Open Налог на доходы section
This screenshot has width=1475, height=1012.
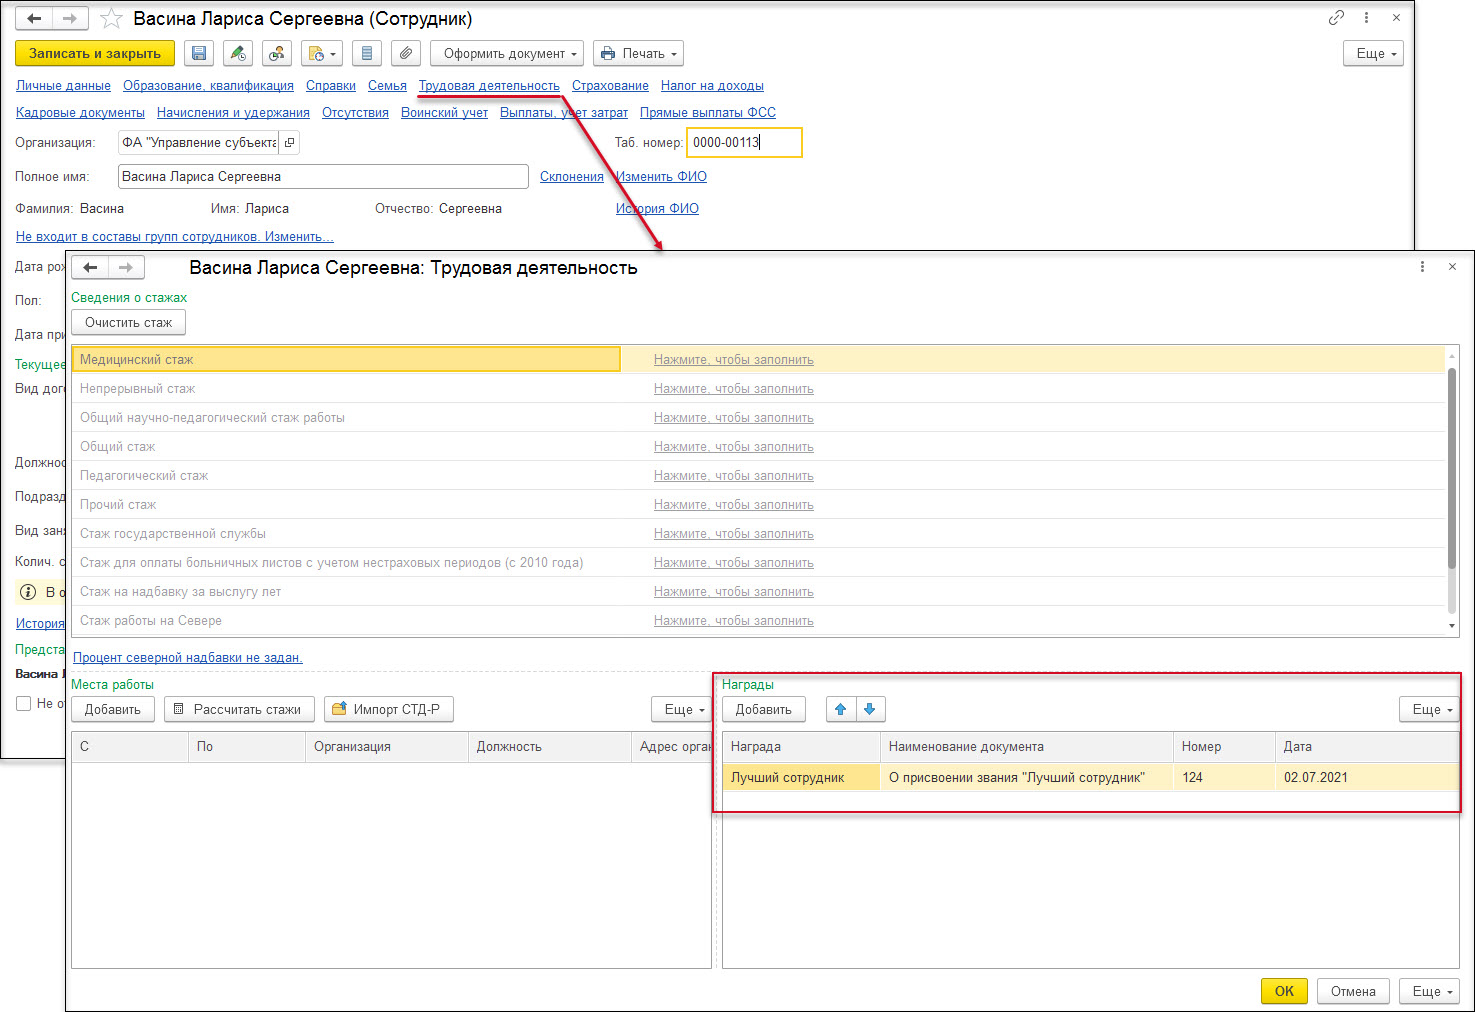pyautogui.click(x=712, y=86)
